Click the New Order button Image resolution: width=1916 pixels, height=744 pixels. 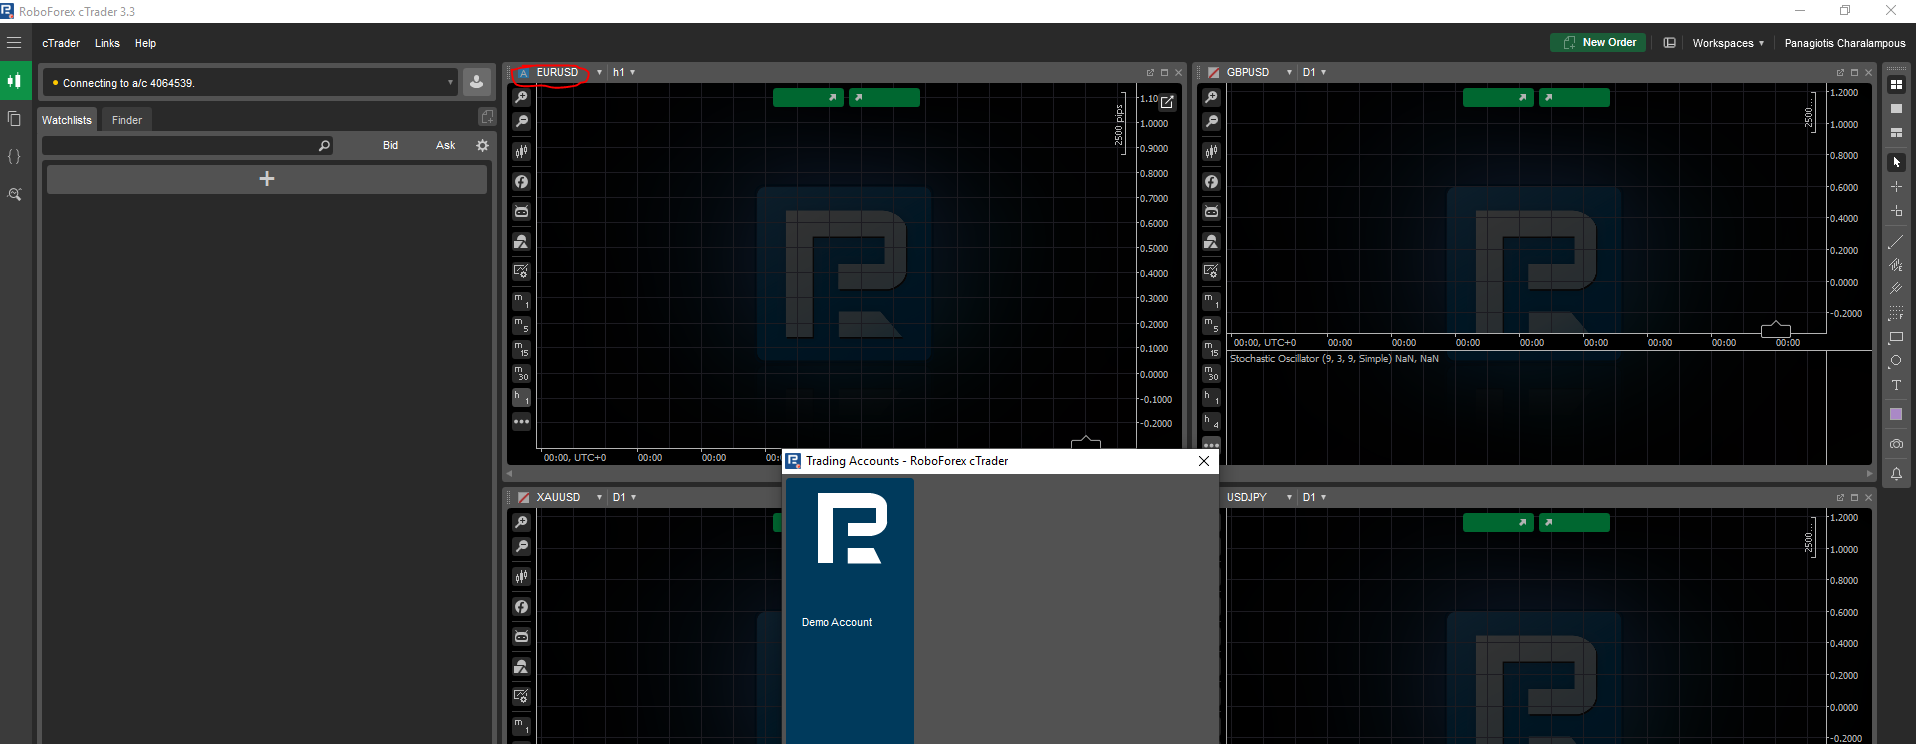point(1598,42)
